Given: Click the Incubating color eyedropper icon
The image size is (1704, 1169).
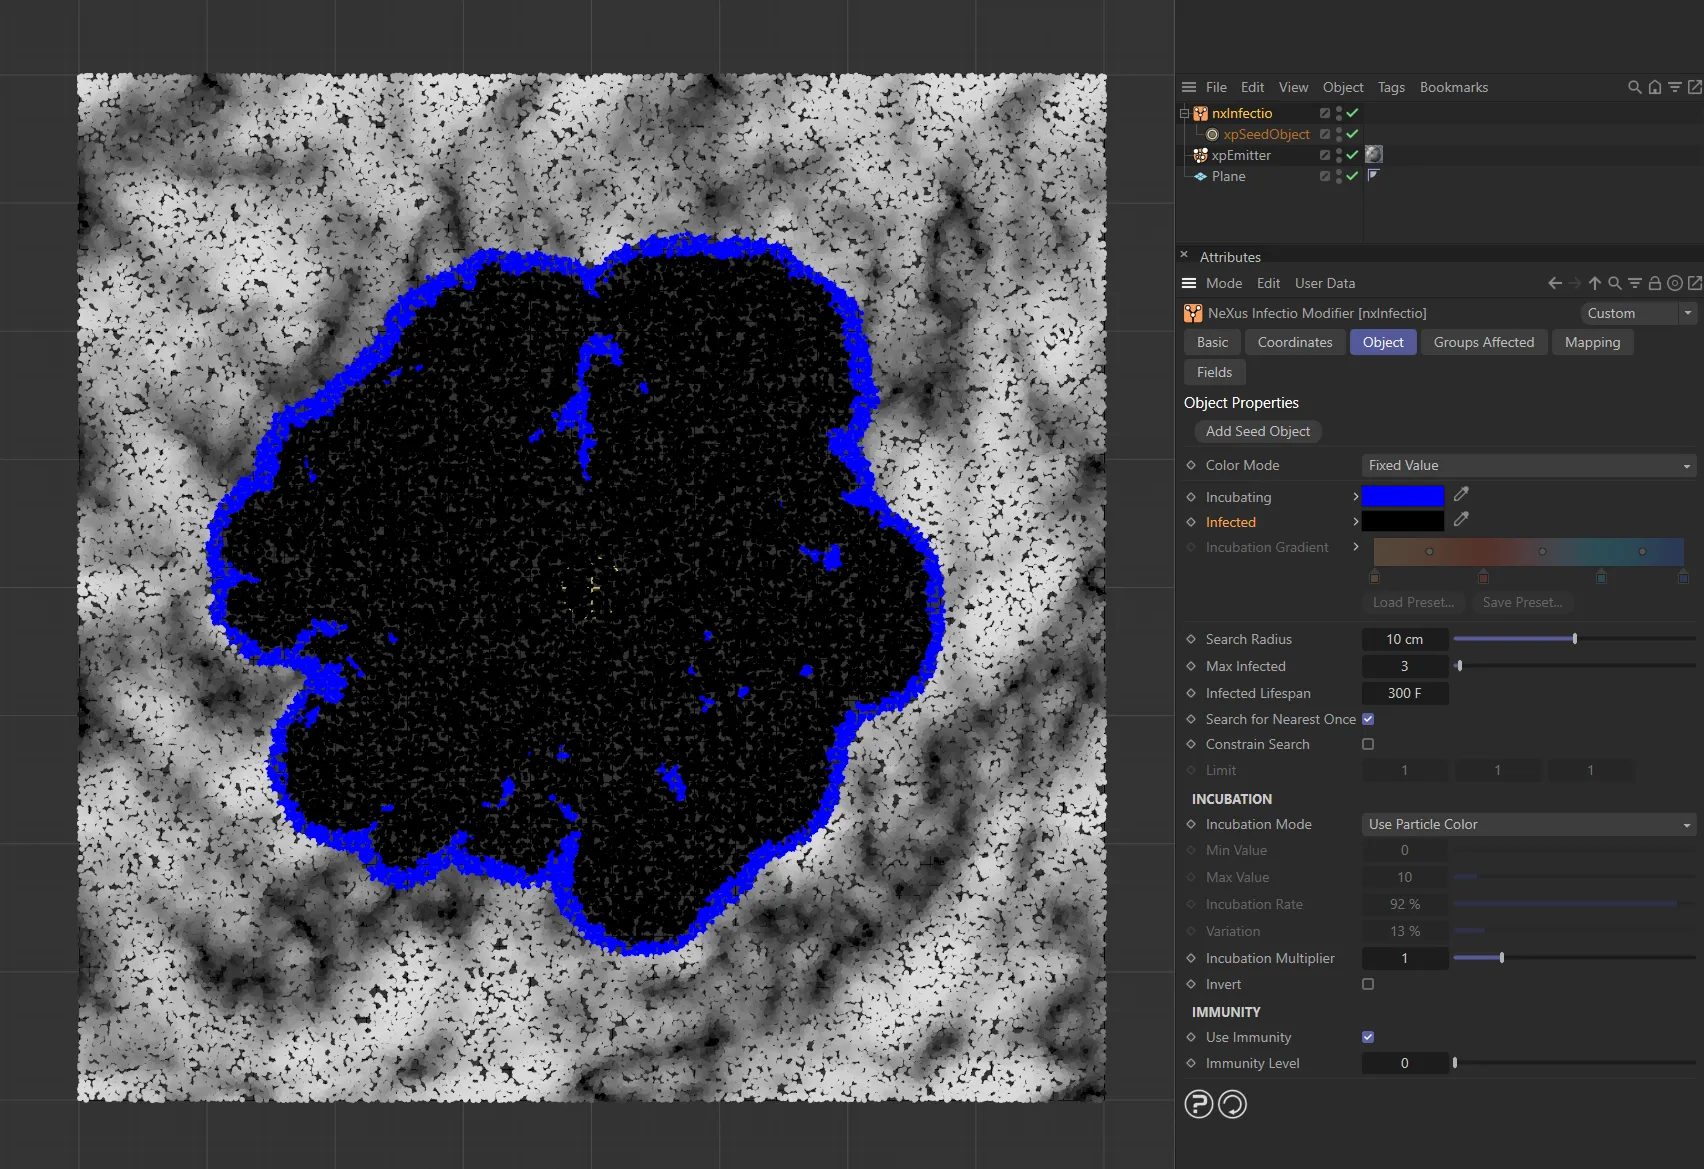Looking at the screenshot, I should [1461, 494].
